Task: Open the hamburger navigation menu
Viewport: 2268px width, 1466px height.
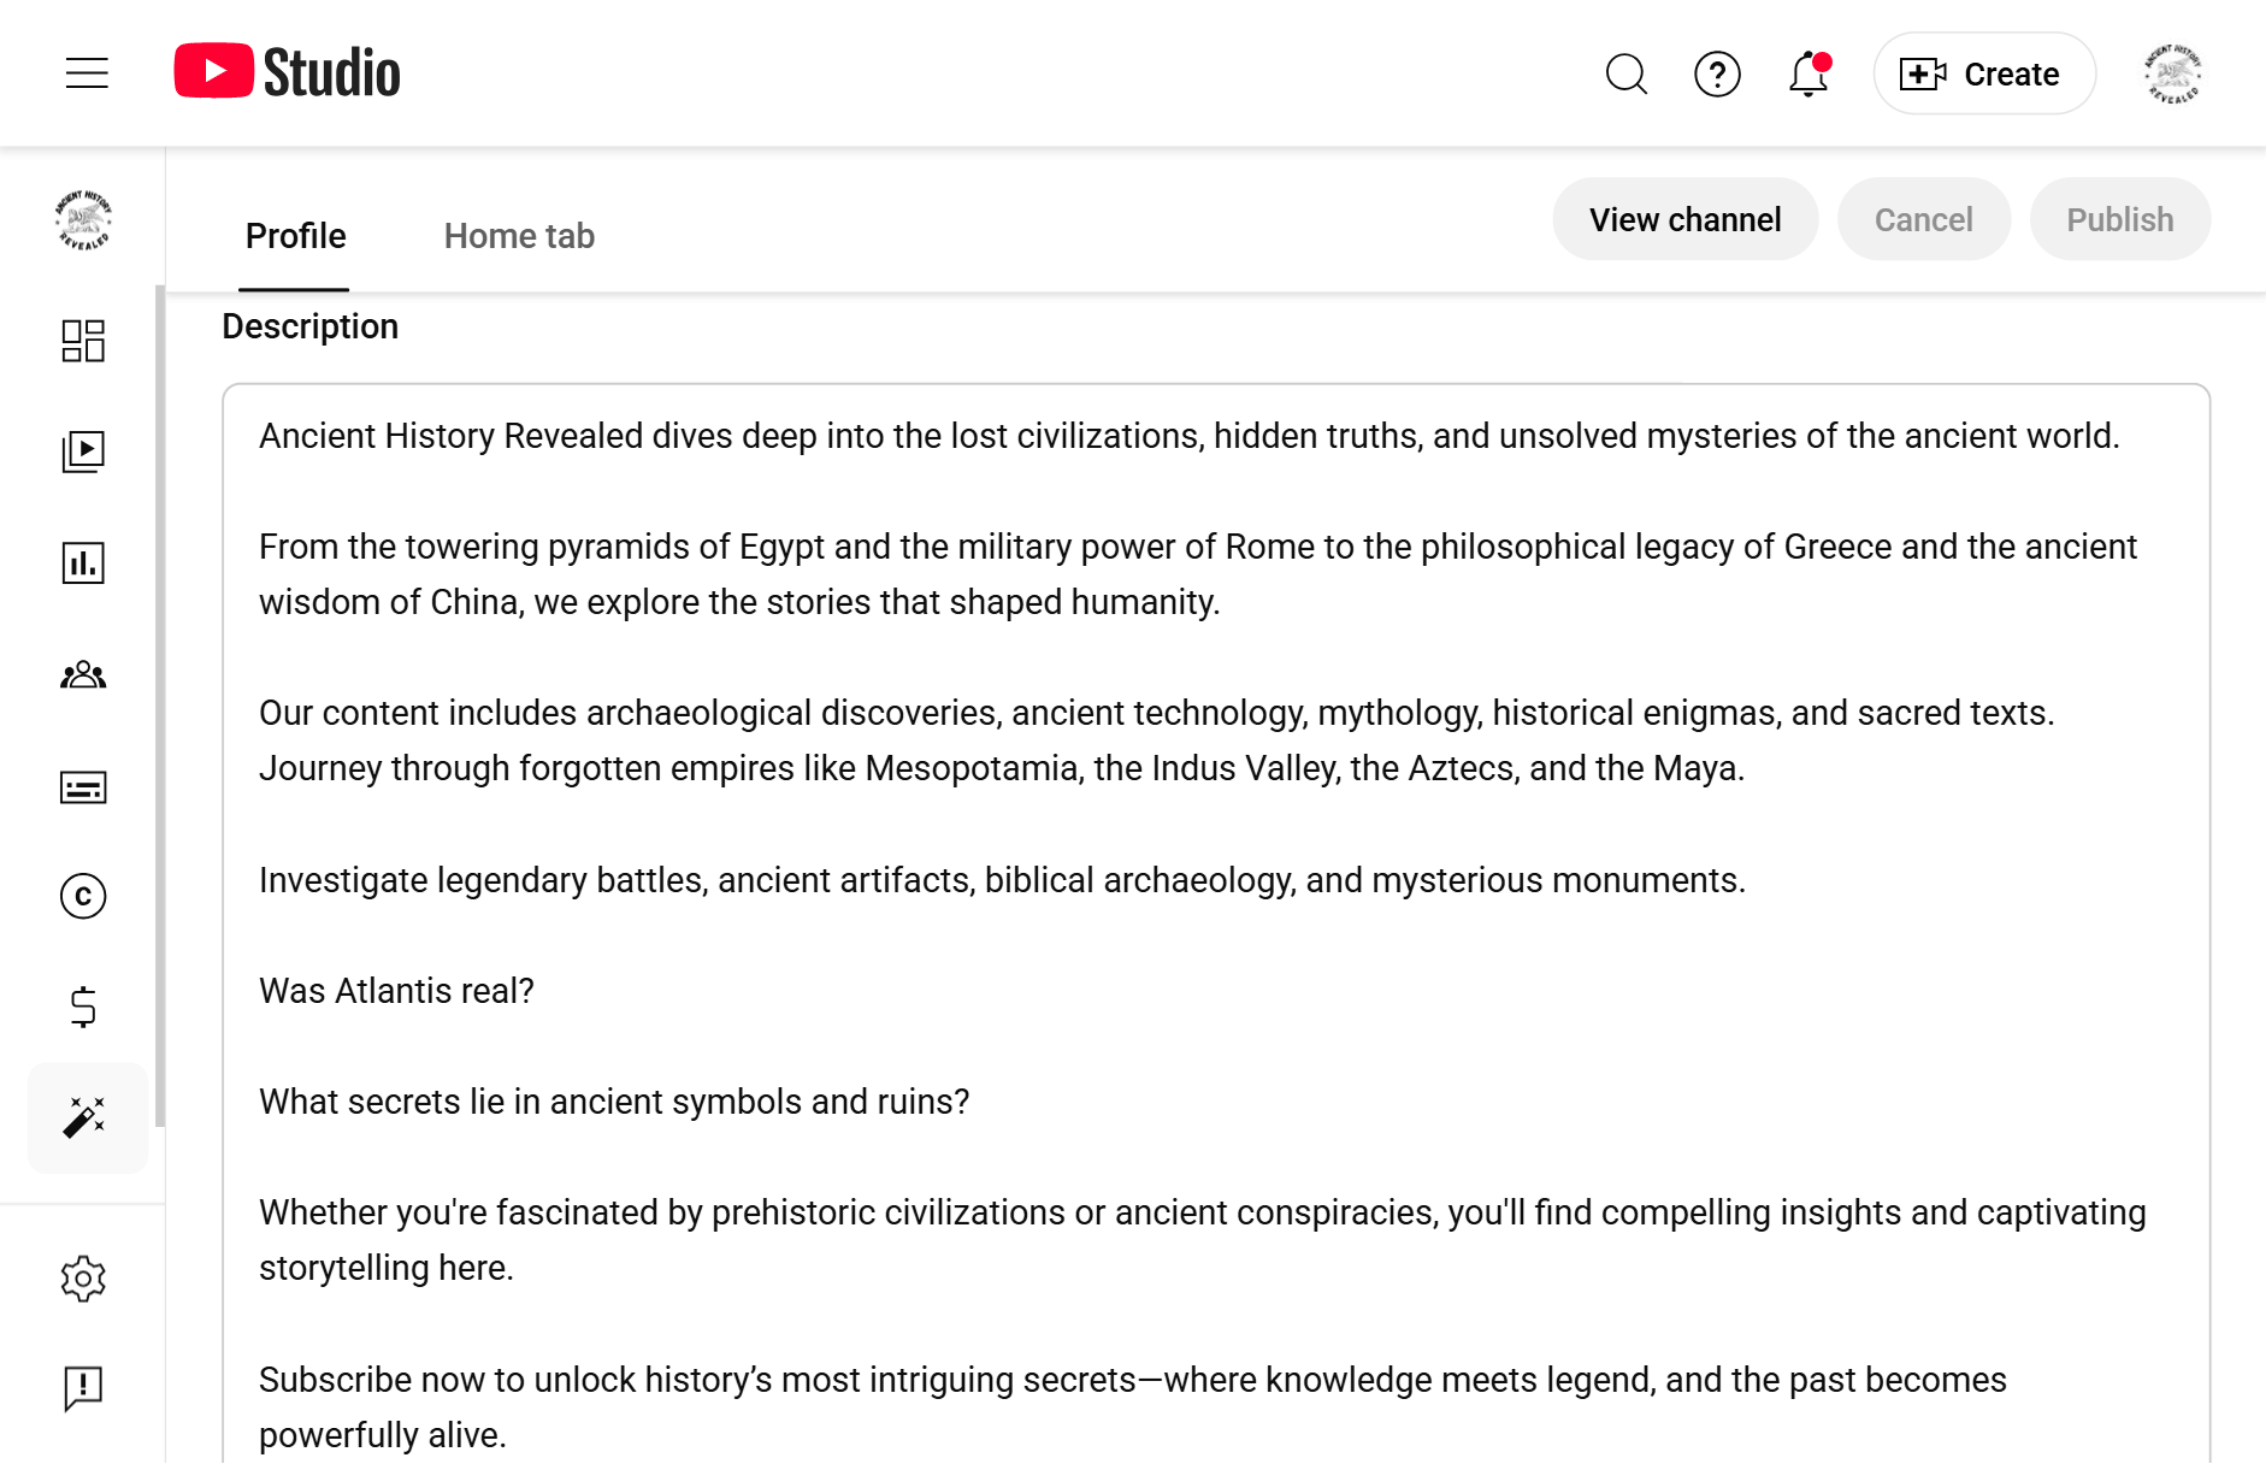Action: click(87, 73)
